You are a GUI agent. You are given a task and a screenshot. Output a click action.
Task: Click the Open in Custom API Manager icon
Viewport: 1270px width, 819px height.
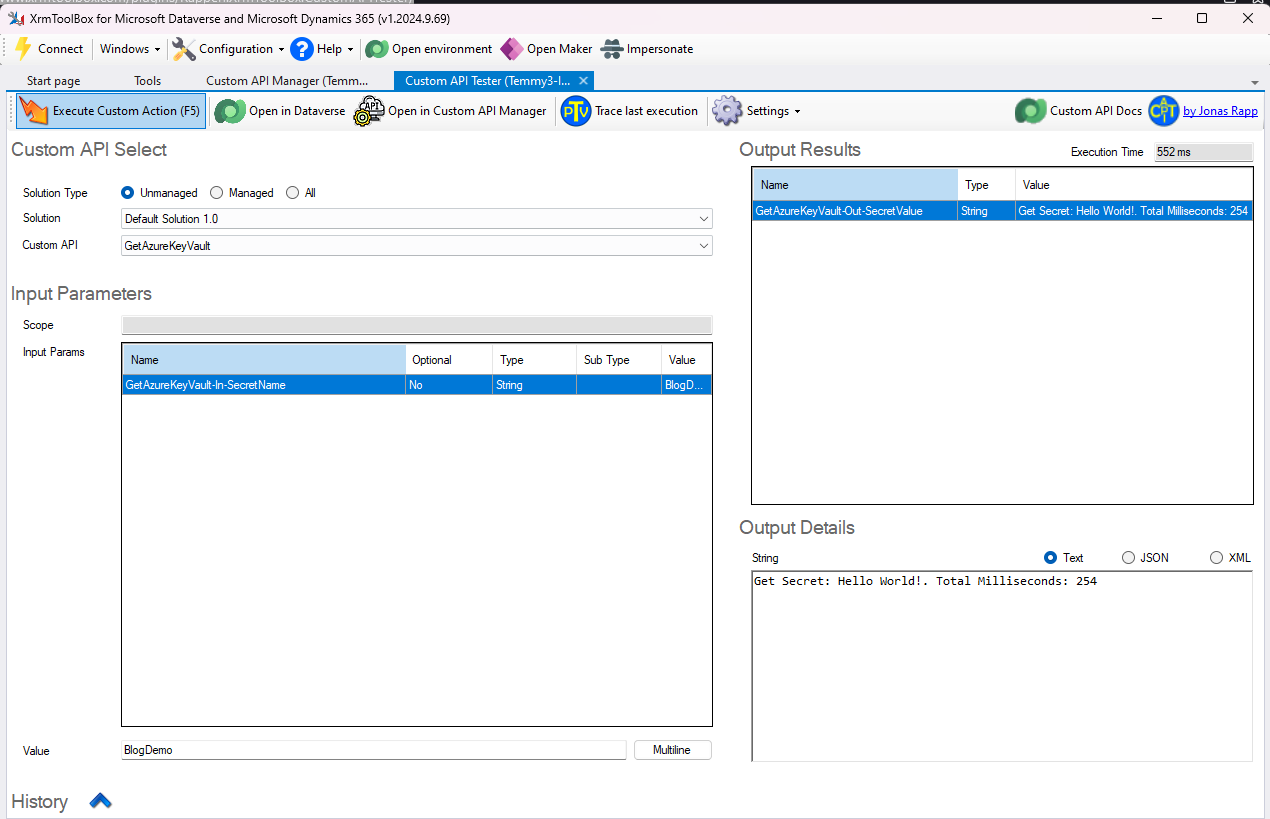pyautogui.click(x=369, y=111)
